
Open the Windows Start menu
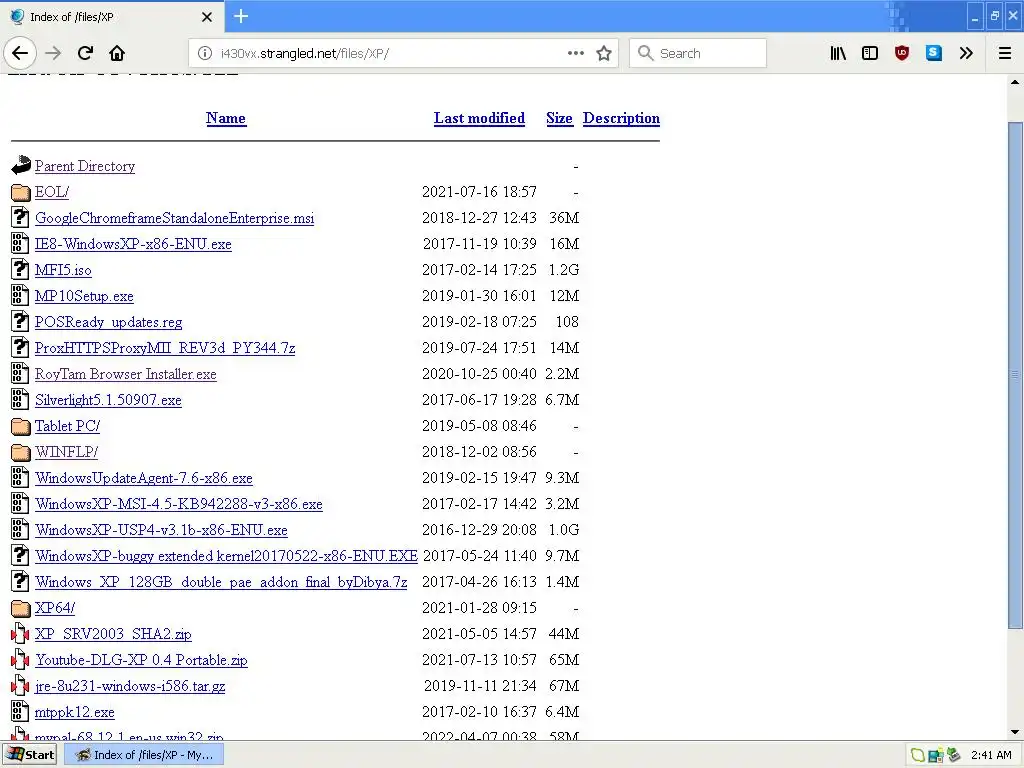pyautogui.click(x=29, y=754)
